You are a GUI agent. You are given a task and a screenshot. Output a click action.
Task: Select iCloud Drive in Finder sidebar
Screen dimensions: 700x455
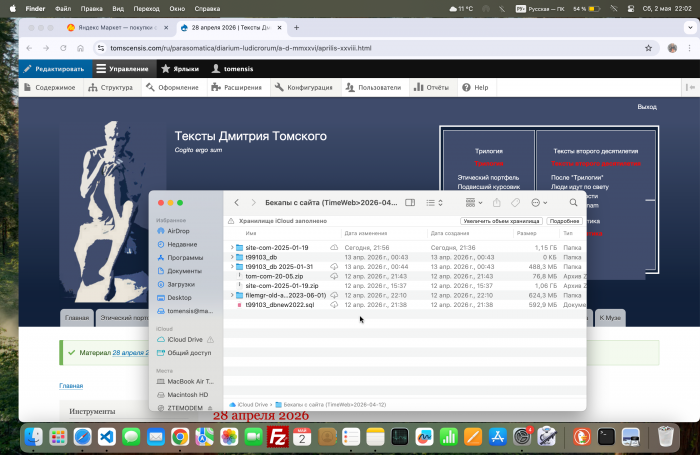[x=185, y=339]
